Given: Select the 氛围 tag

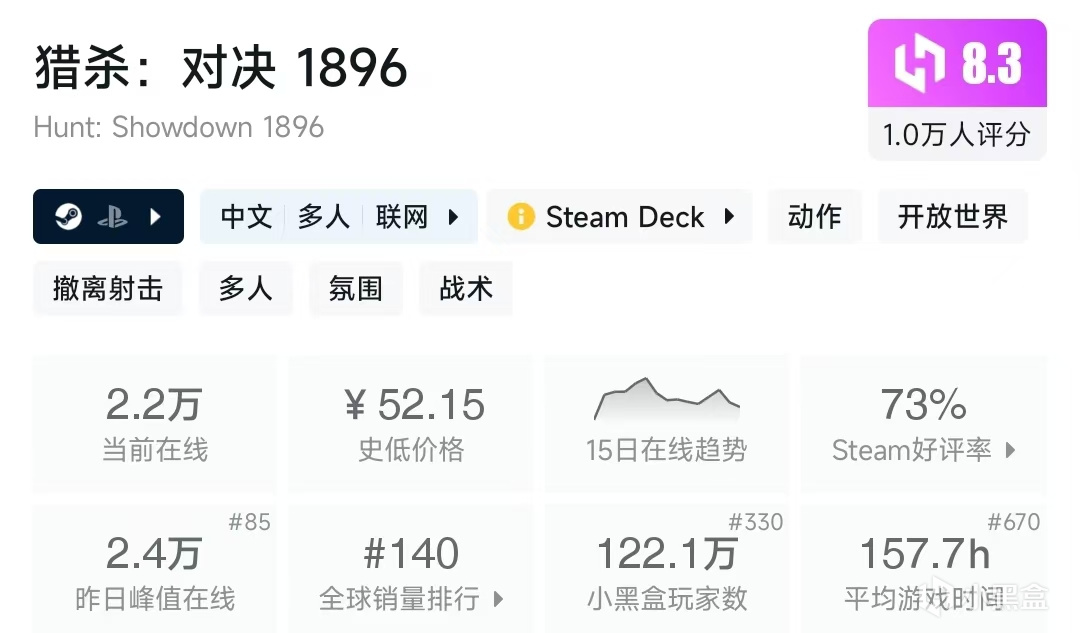Looking at the screenshot, I should (355, 289).
